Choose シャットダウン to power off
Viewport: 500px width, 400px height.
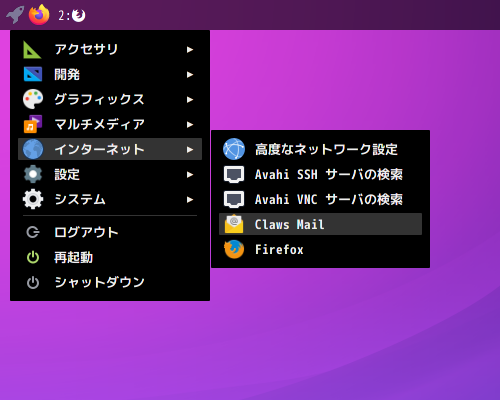[x=110, y=282]
